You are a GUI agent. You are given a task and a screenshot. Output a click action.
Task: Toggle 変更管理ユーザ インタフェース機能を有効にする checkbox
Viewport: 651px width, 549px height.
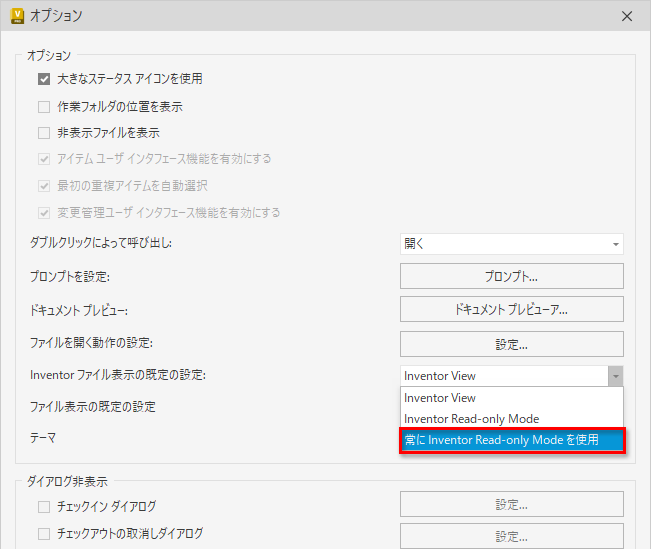click(44, 213)
